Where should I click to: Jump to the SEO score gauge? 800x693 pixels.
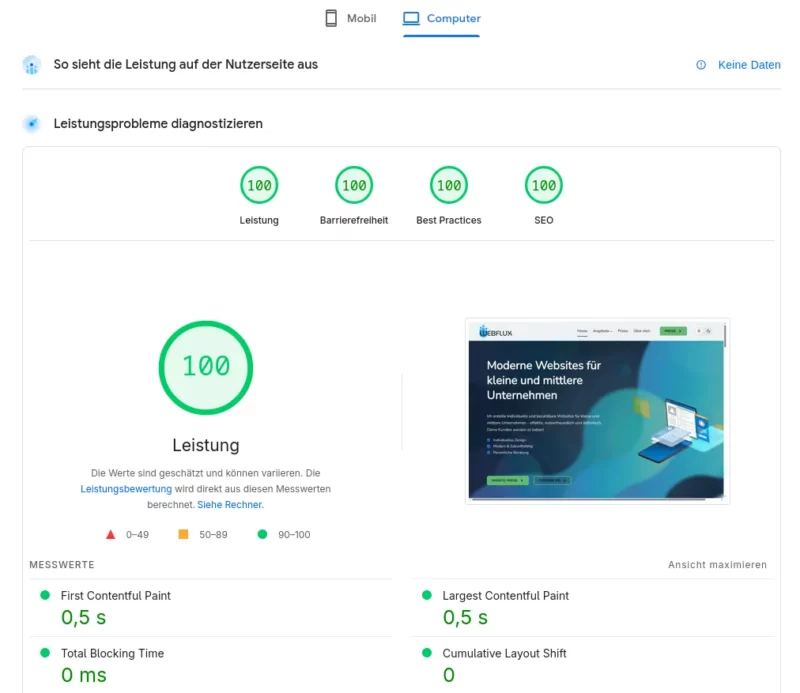pyautogui.click(x=544, y=185)
